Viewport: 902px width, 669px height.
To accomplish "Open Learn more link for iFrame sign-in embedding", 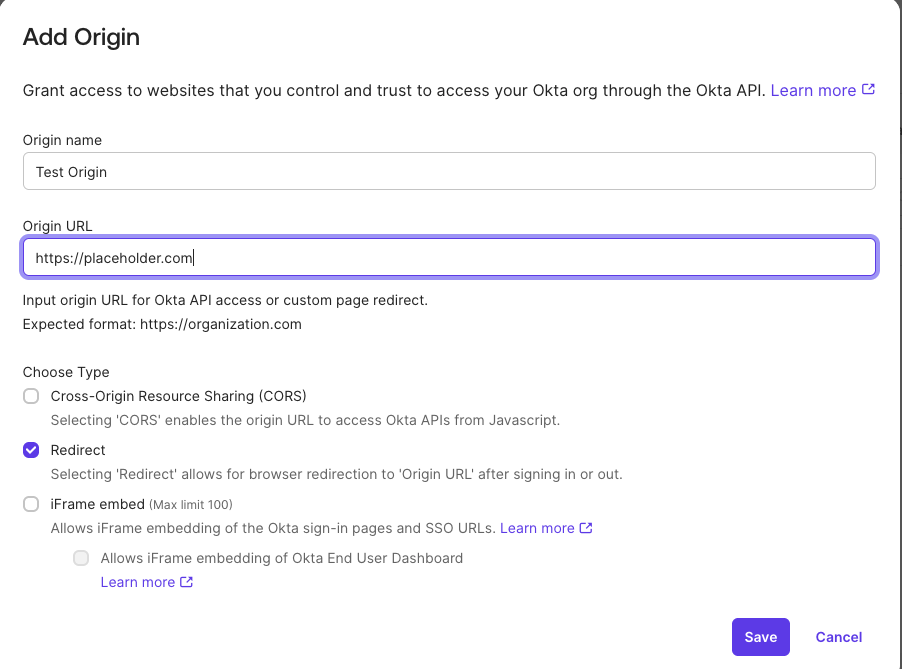I will tap(537, 528).
